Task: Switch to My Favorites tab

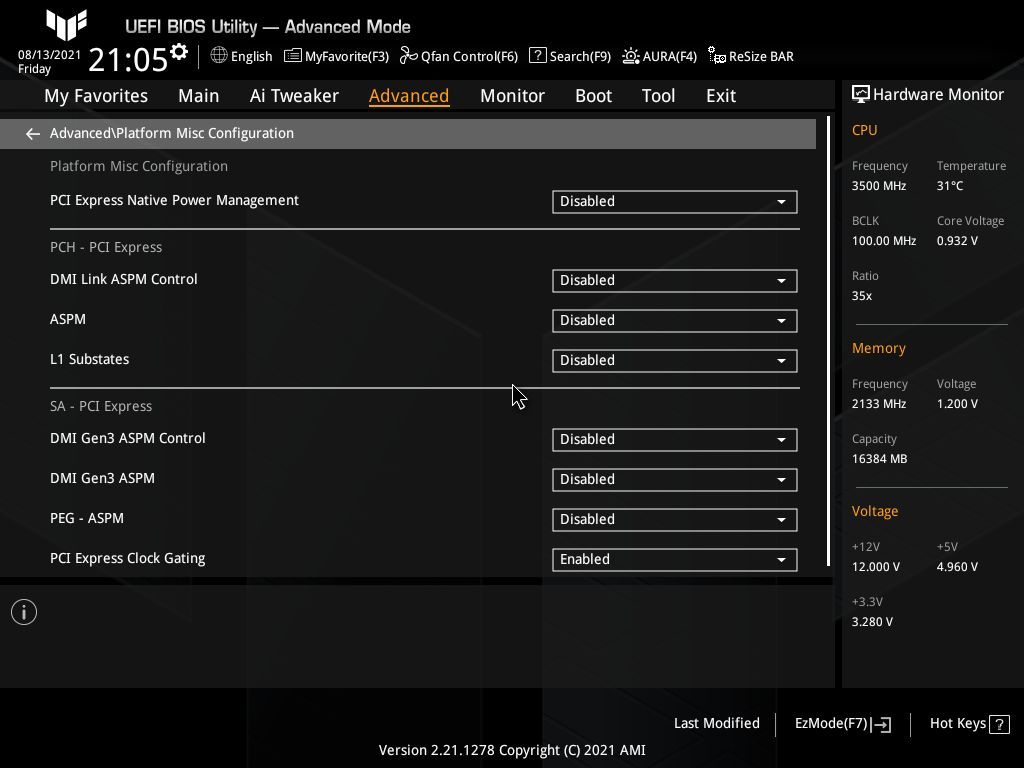Action: 96,95
